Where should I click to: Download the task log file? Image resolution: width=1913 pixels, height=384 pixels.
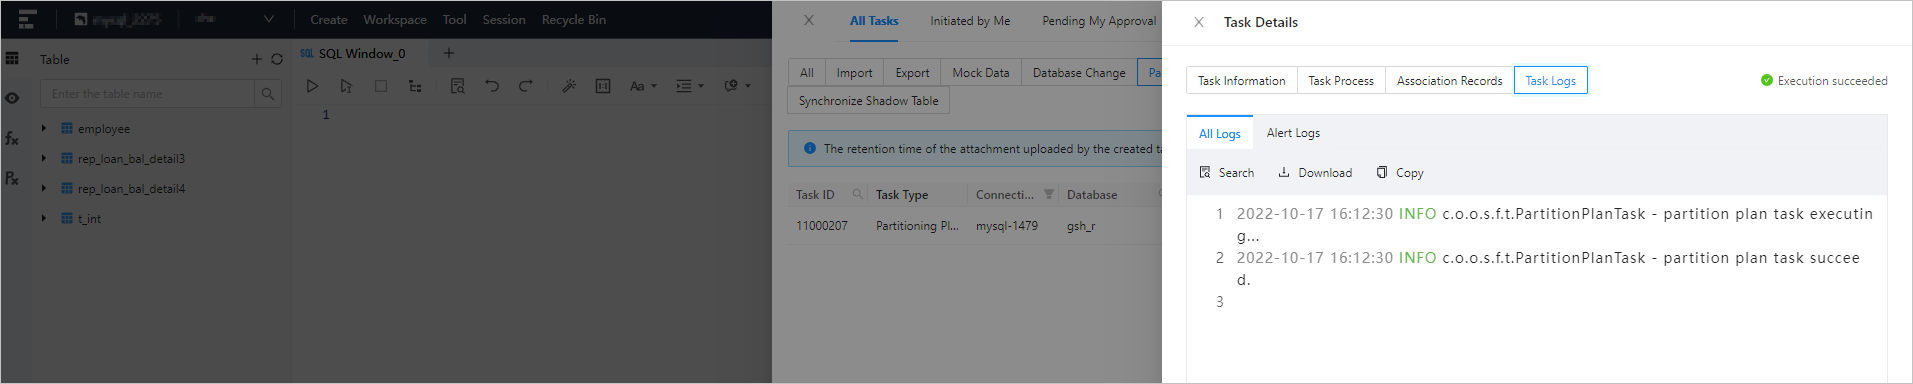click(x=1314, y=173)
